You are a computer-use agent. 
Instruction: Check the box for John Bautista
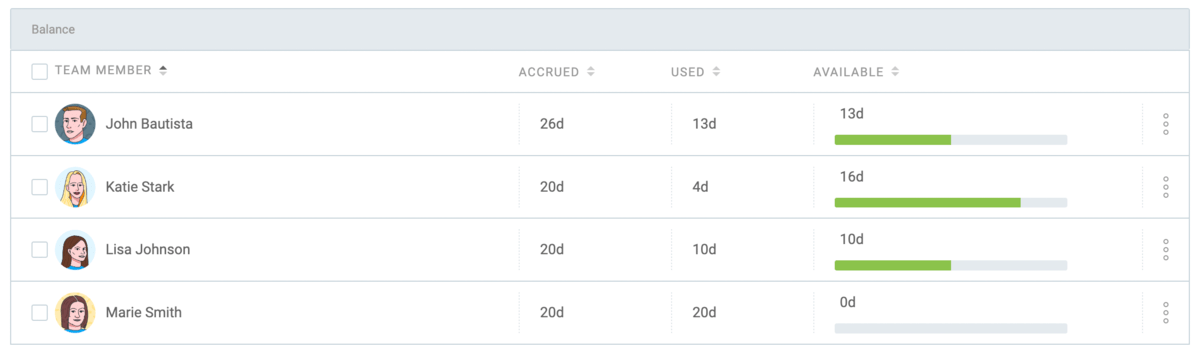(x=39, y=124)
